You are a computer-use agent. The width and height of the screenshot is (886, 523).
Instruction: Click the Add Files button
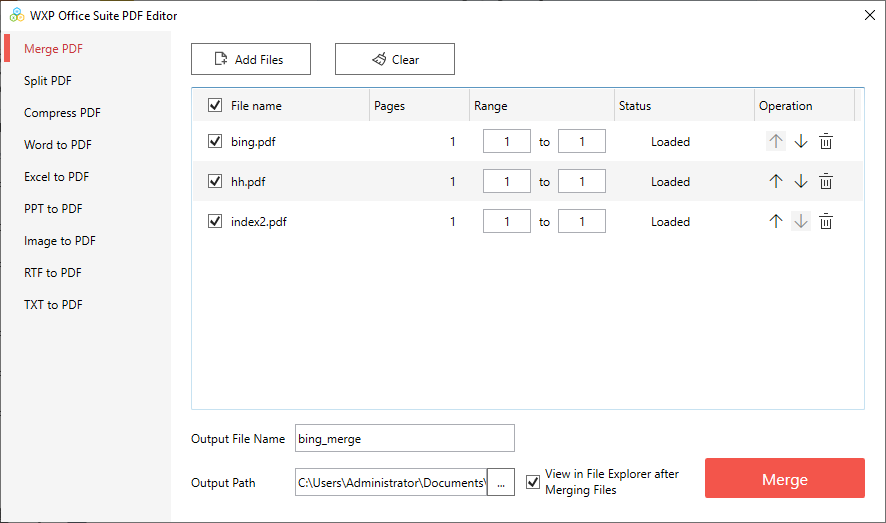coord(251,59)
